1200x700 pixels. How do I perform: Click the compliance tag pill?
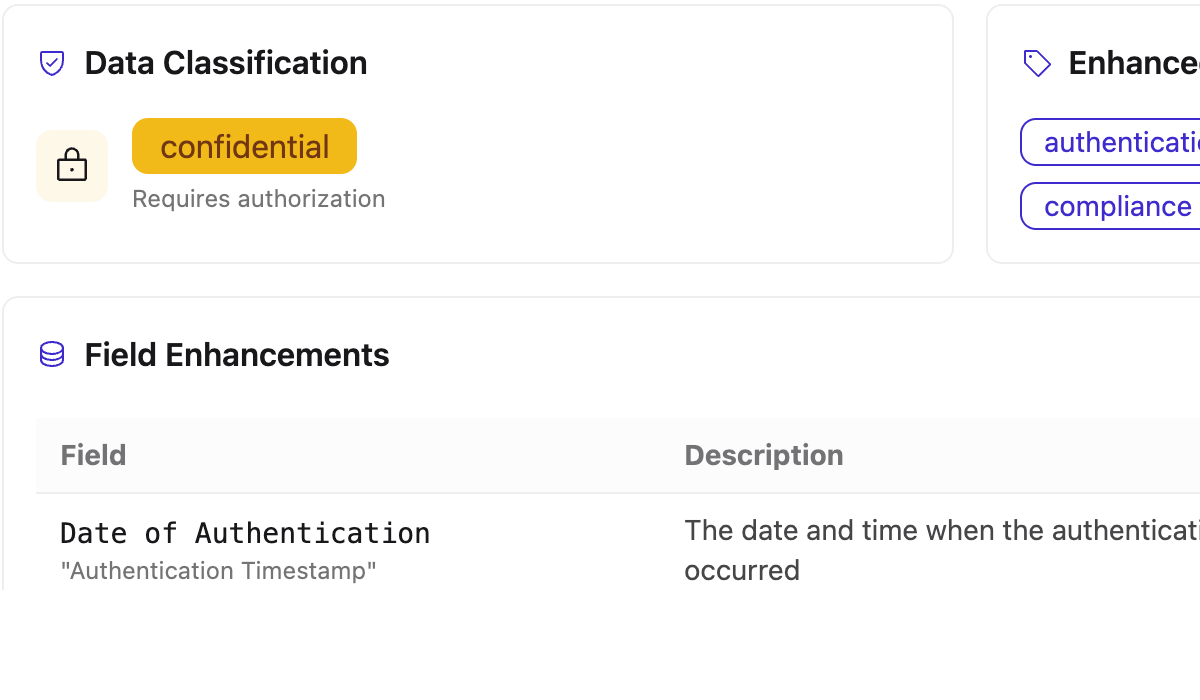(1110, 206)
